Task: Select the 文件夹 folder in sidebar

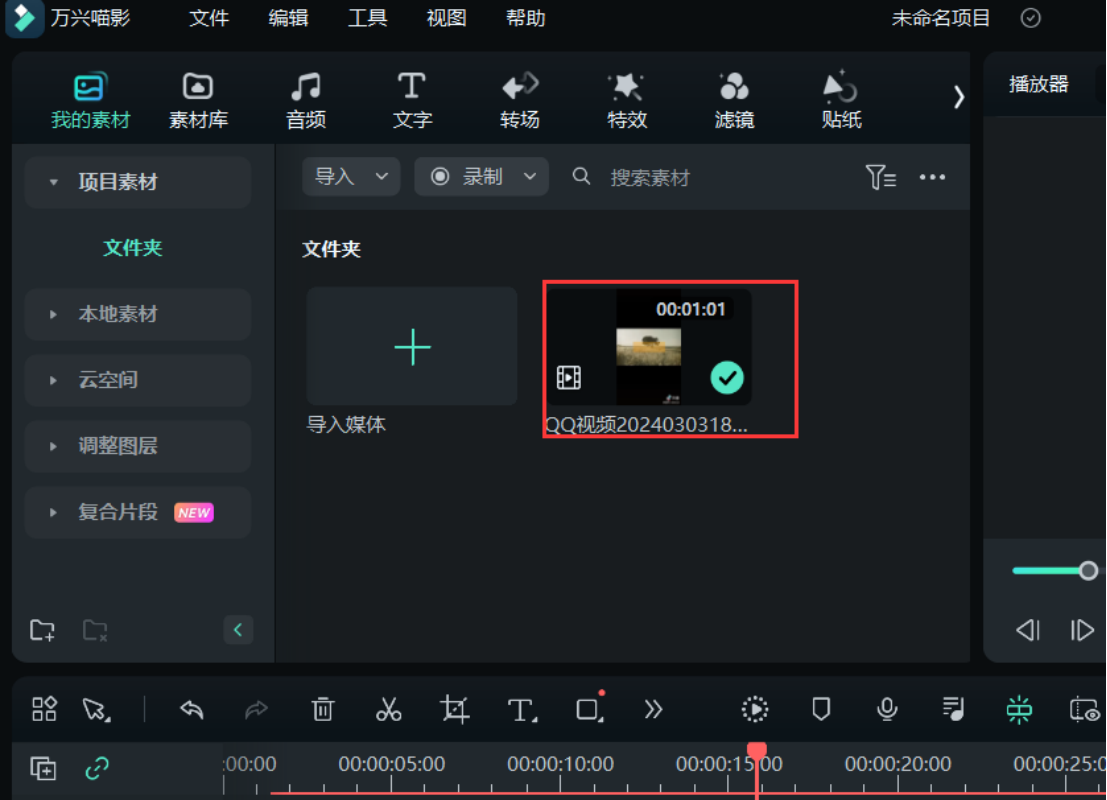Action: click(x=133, y=248)
